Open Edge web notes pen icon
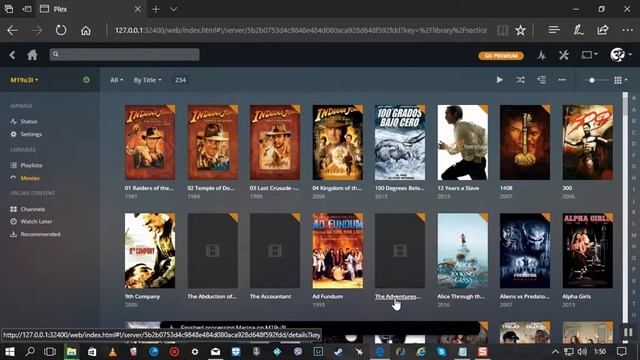The height and width of the screenshot is (360, 640). [x=578, y=30]
